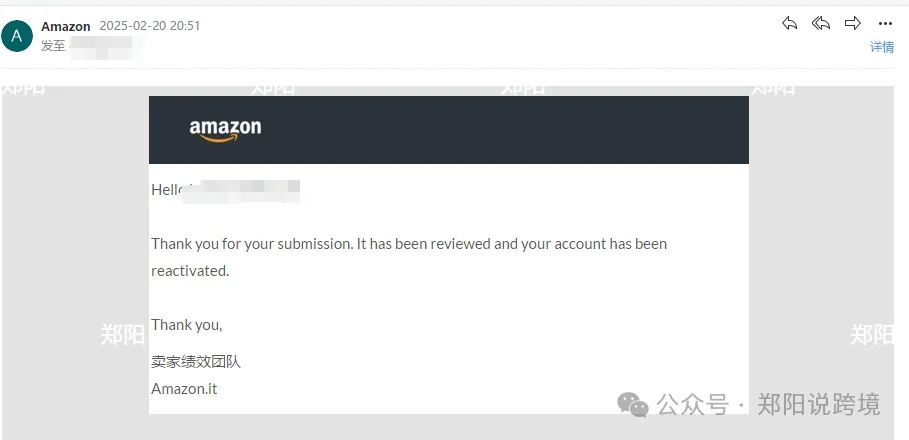Click the Reply arrow icon
The width and height of the screenshot is (909, 440).
tap(790, 23)
